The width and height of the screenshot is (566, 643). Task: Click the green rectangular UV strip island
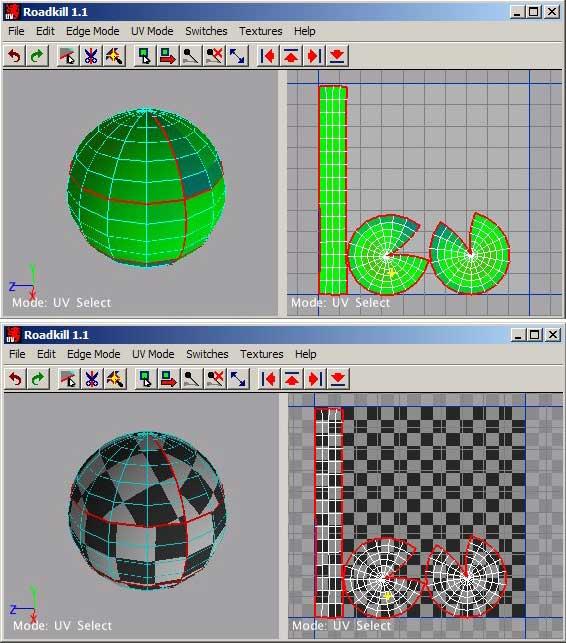333,190
